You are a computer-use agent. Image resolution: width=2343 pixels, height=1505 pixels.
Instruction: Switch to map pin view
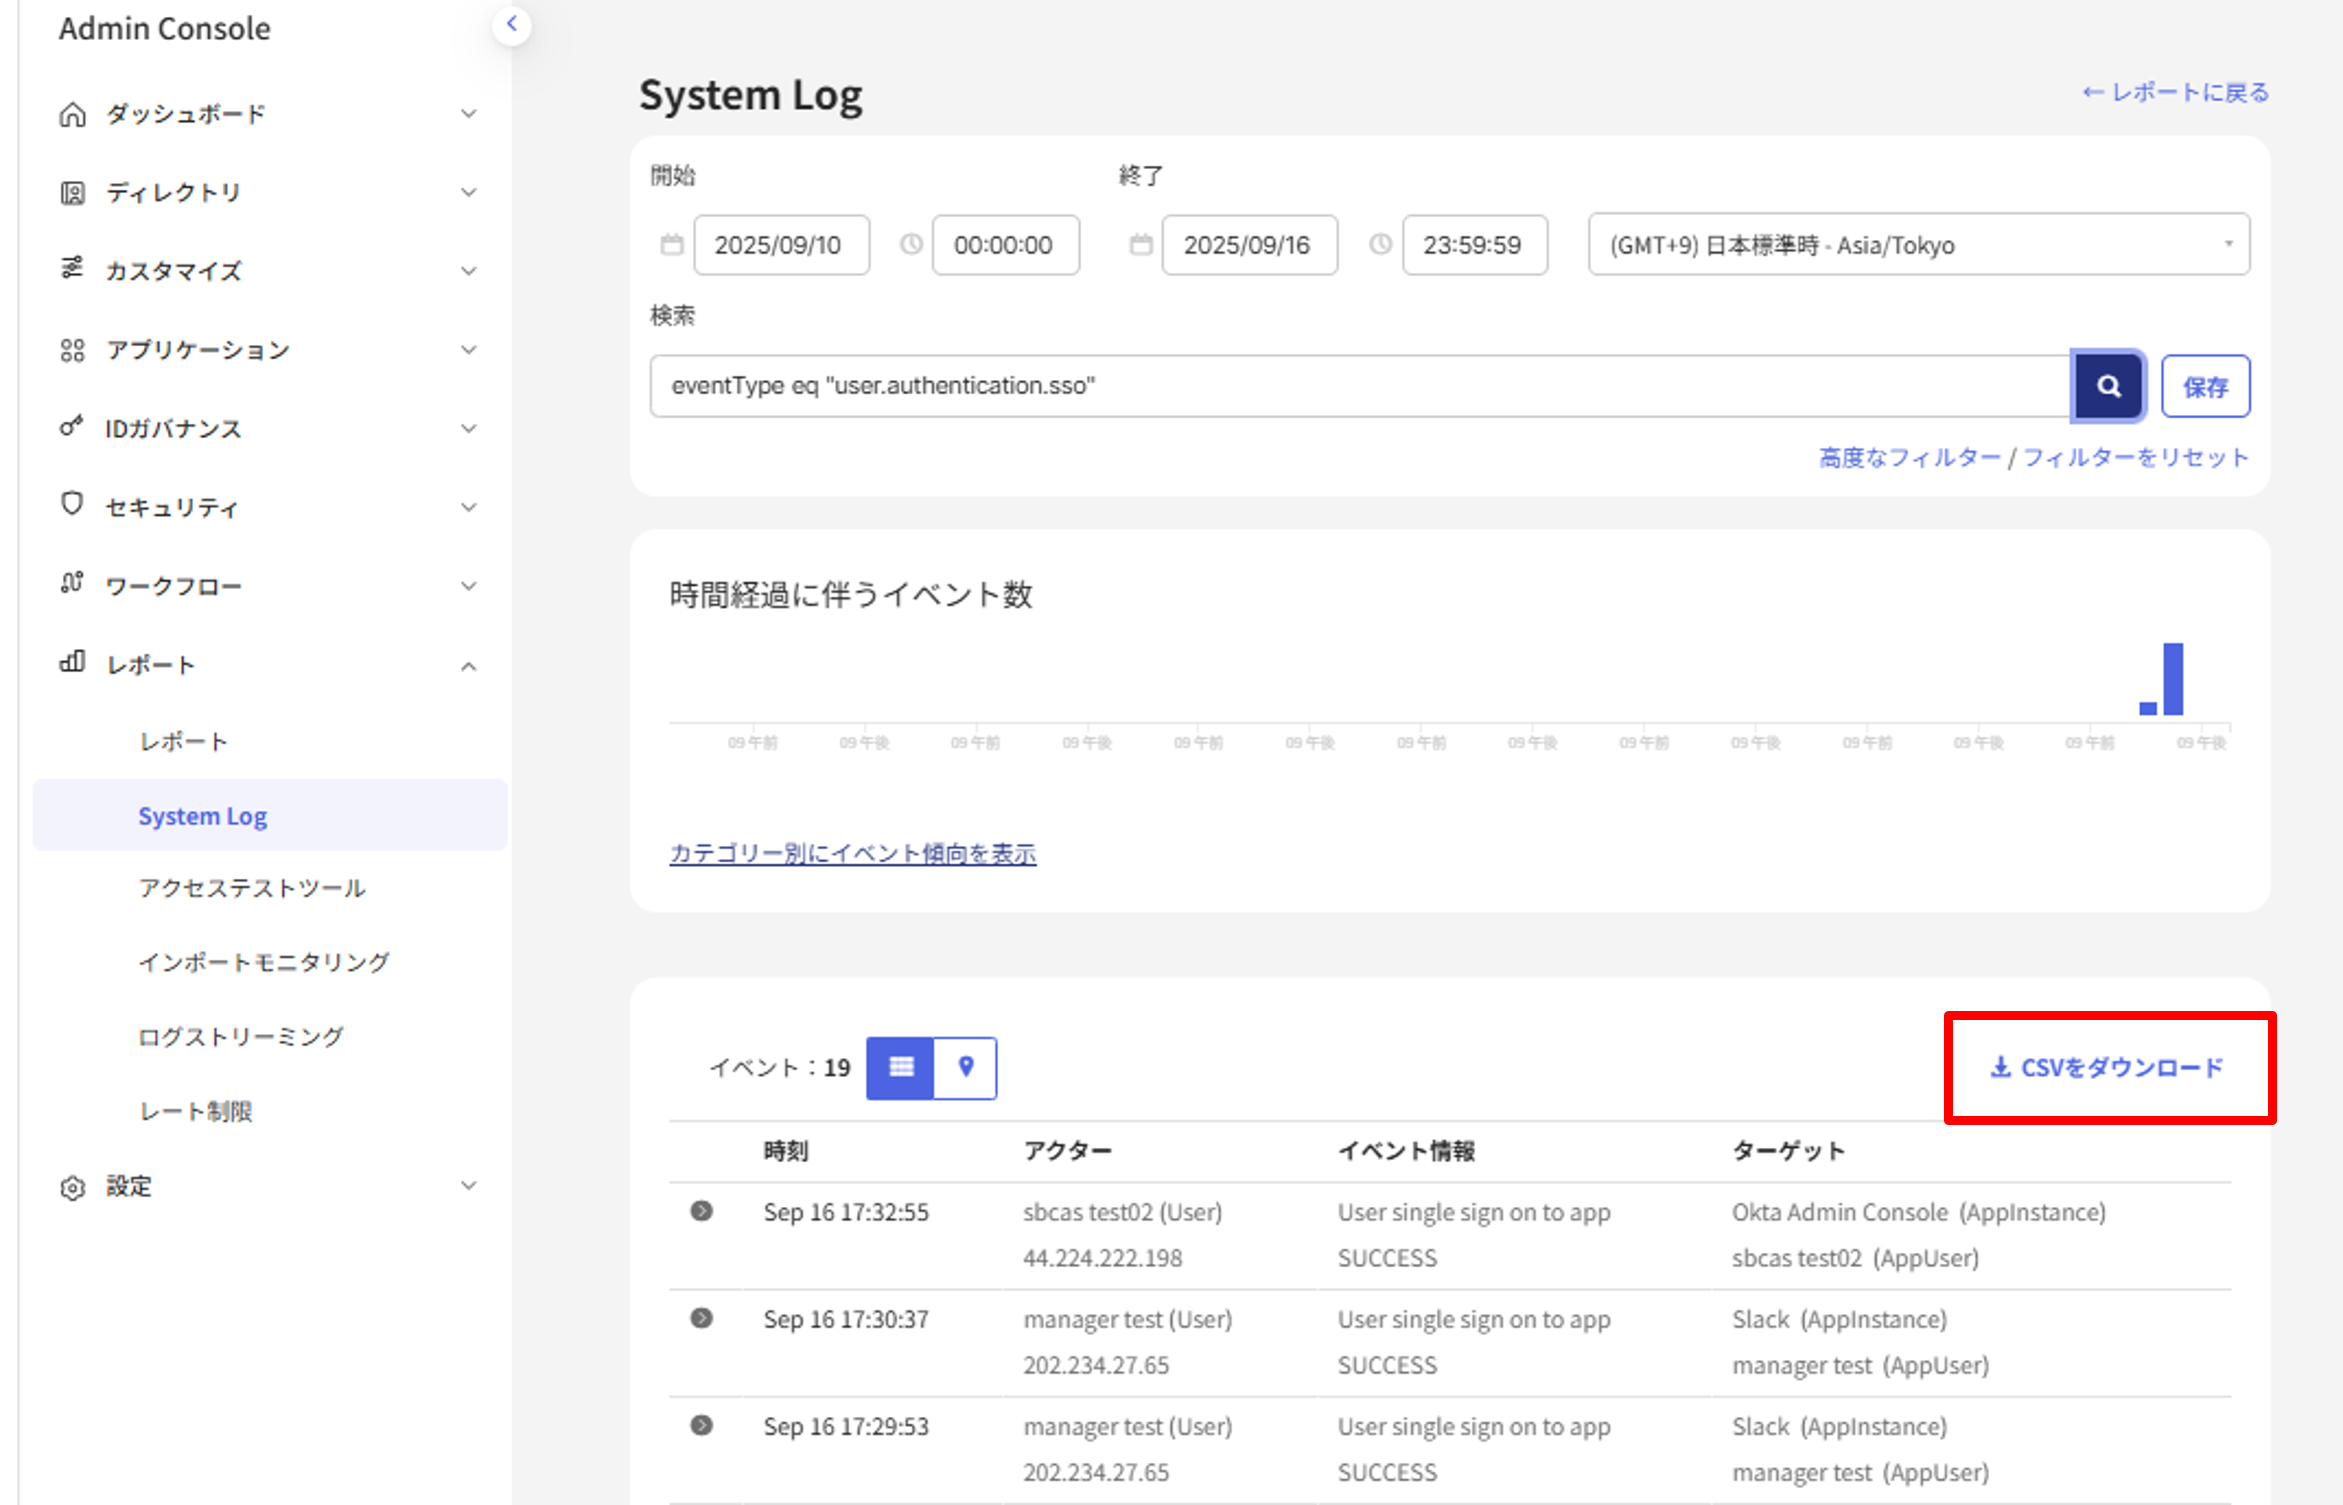tap(965, 1067)
